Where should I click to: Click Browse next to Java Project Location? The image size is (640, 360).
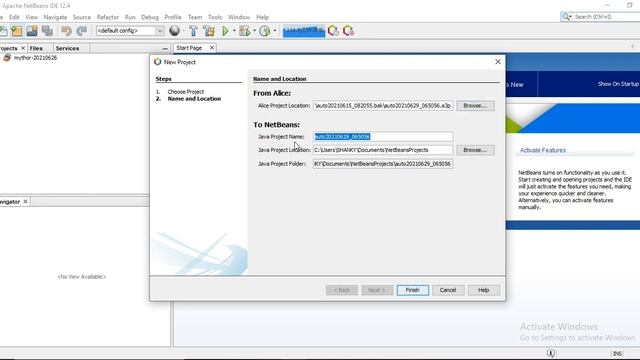coord(475,150)
